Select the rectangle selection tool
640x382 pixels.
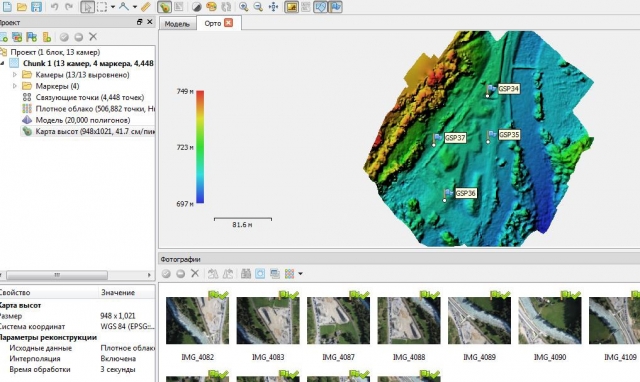coord(102,7)
